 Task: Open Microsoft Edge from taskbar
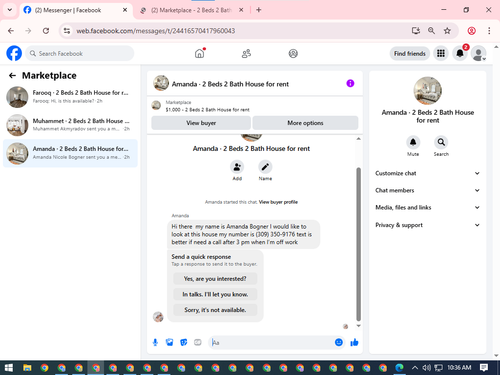click(x=399, y=368)
